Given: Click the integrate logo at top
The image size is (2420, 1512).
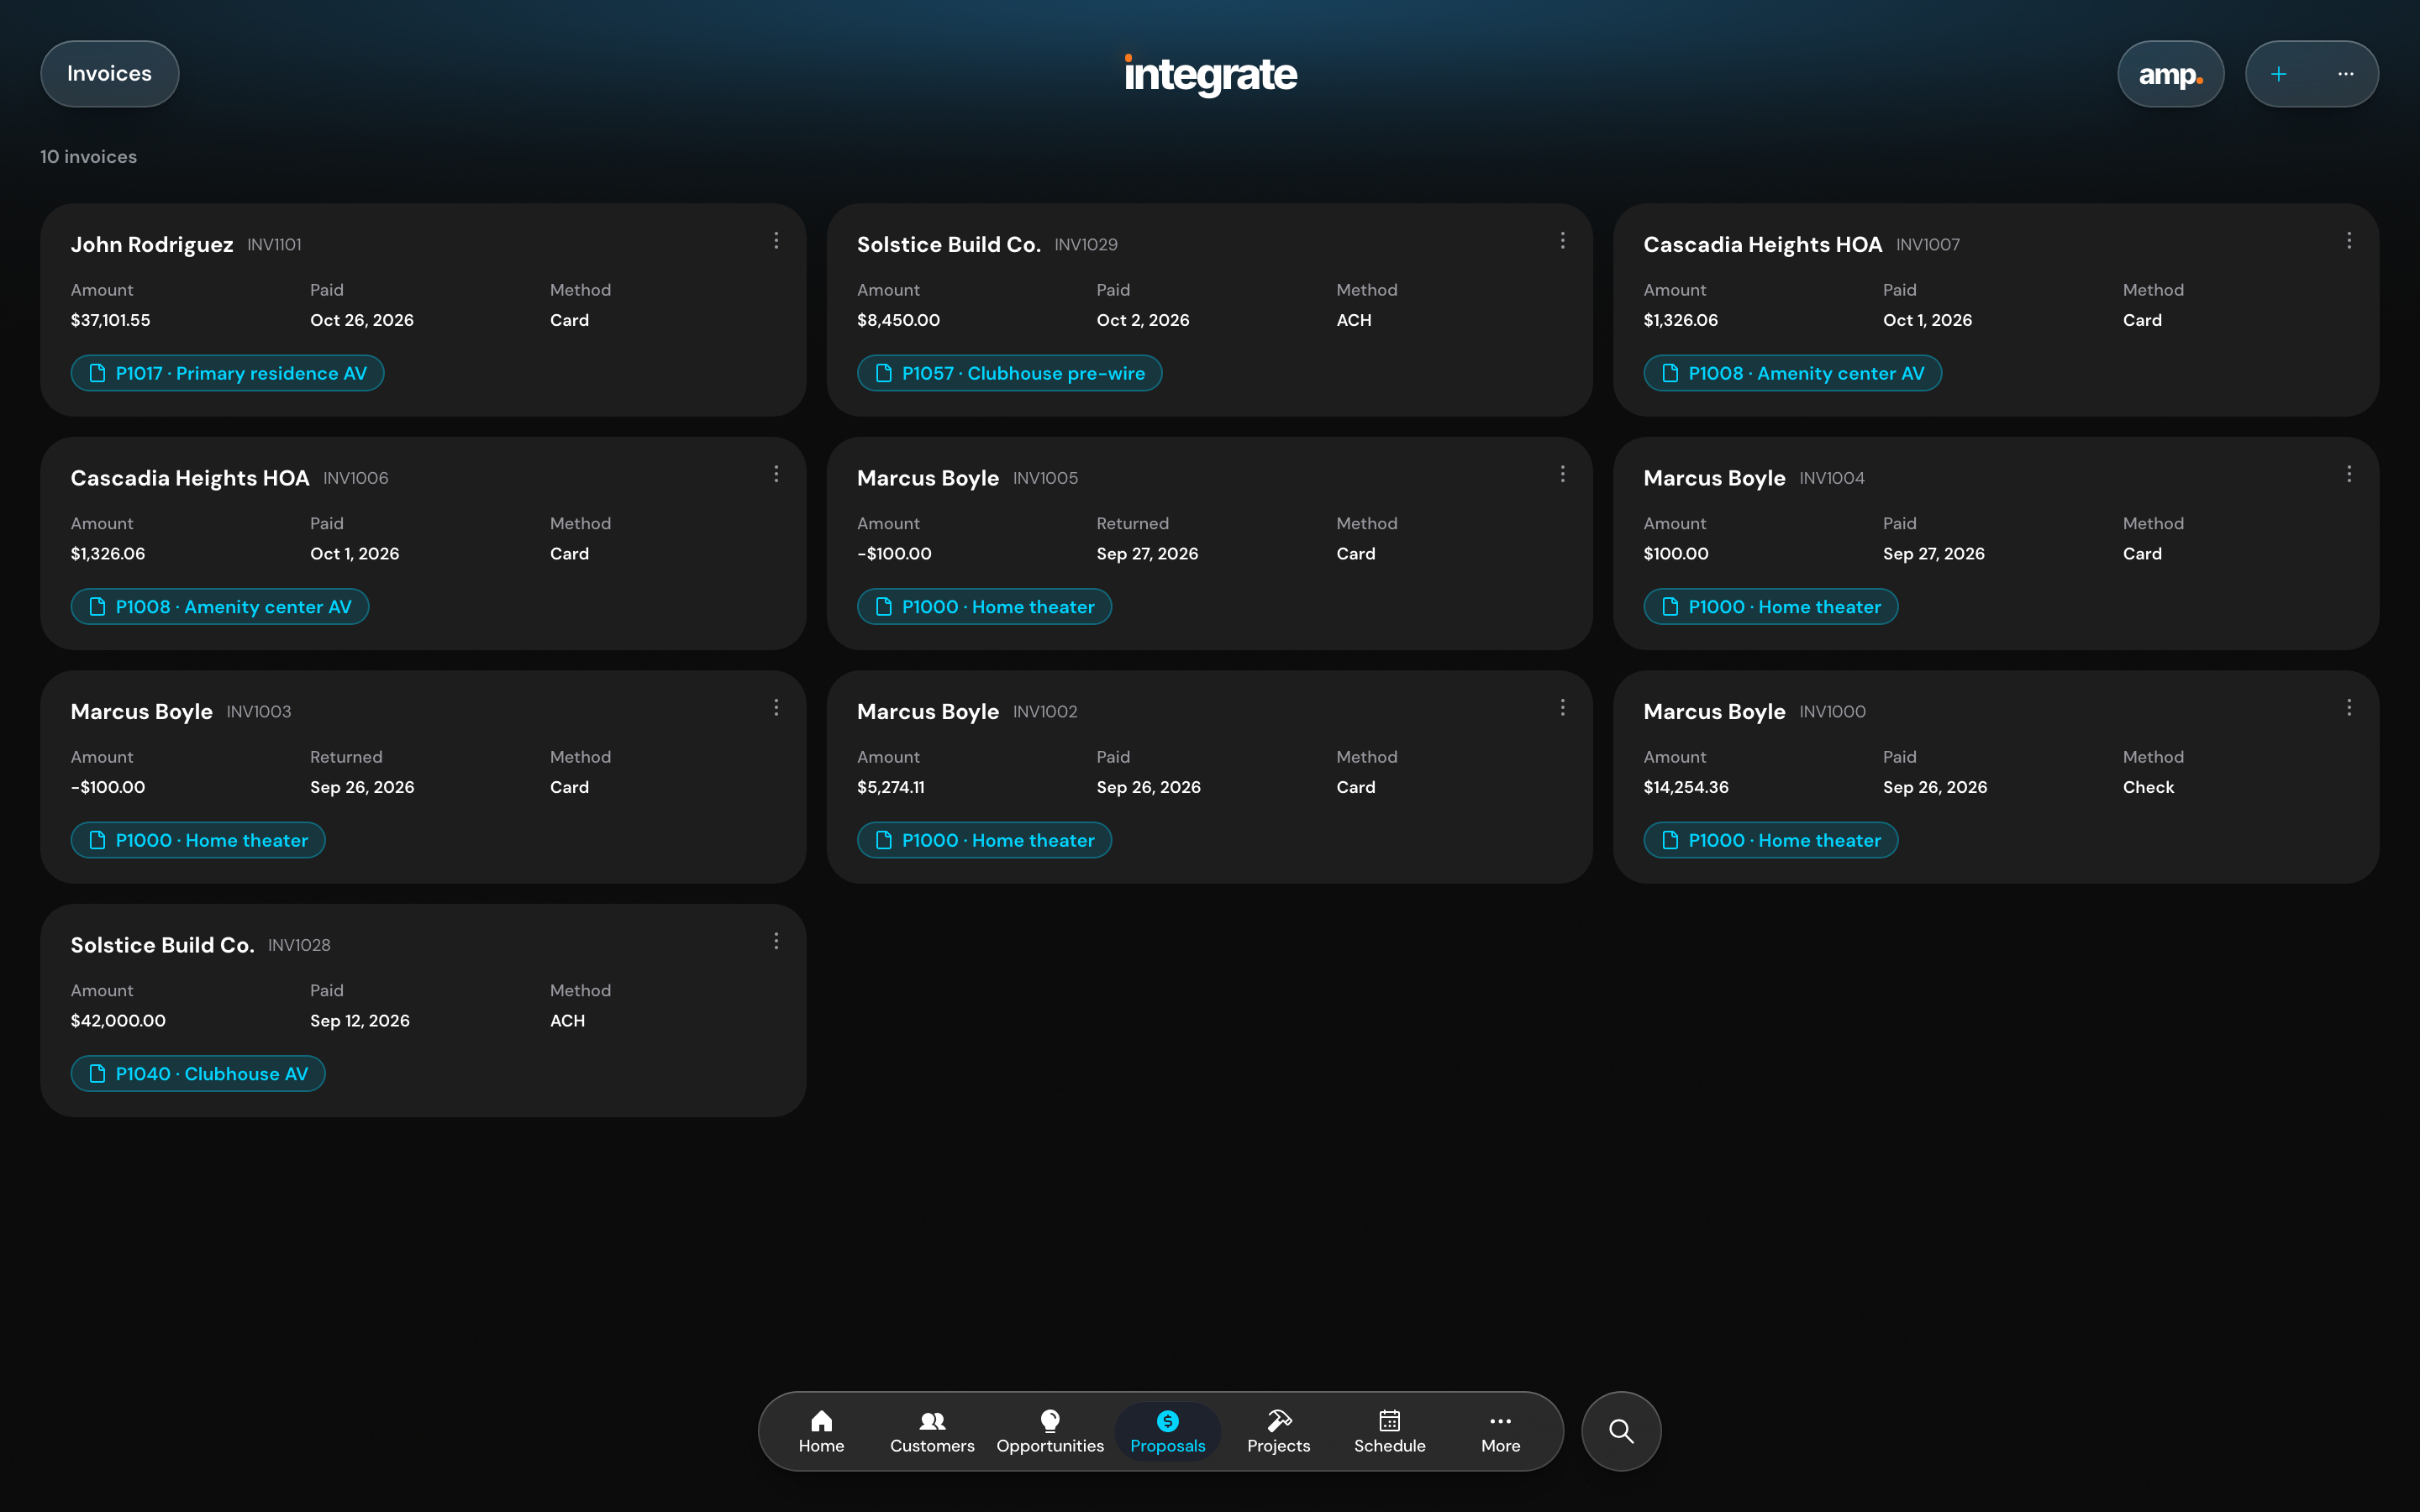Looking at the screenshot, I should pyautogui.click(x=1210, y=74).
